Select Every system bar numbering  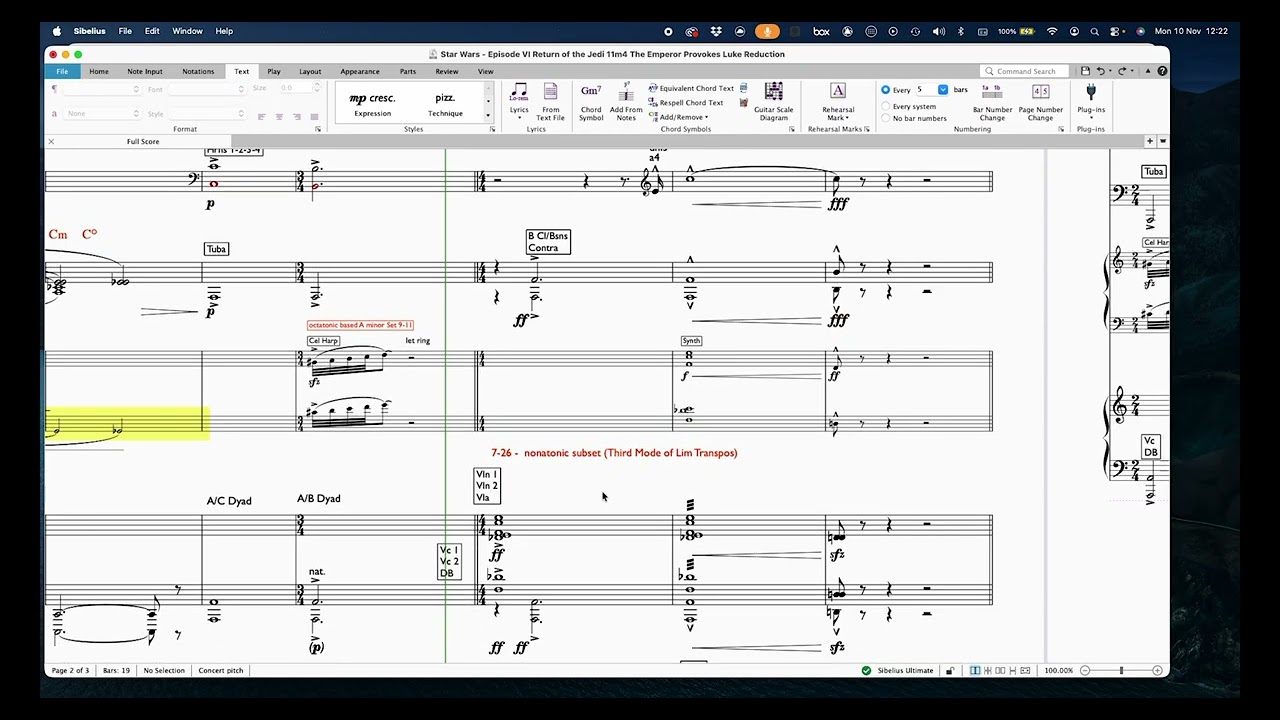point(885,106)
